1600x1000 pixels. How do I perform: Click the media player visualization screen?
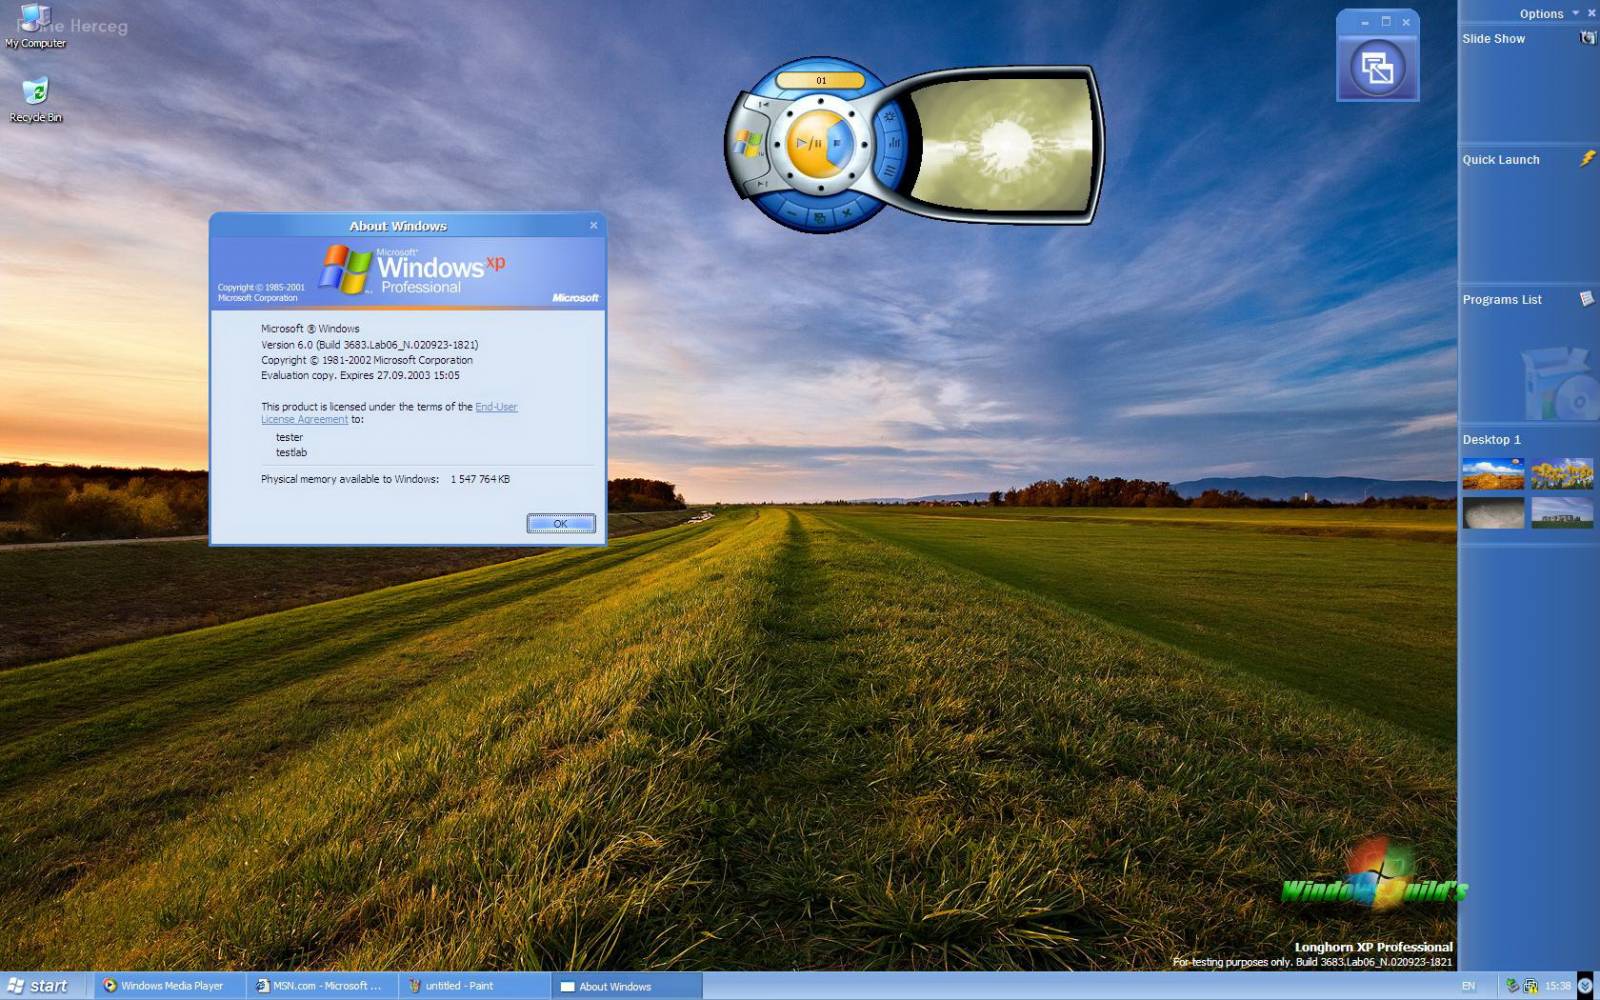(x=1003, y=146)
